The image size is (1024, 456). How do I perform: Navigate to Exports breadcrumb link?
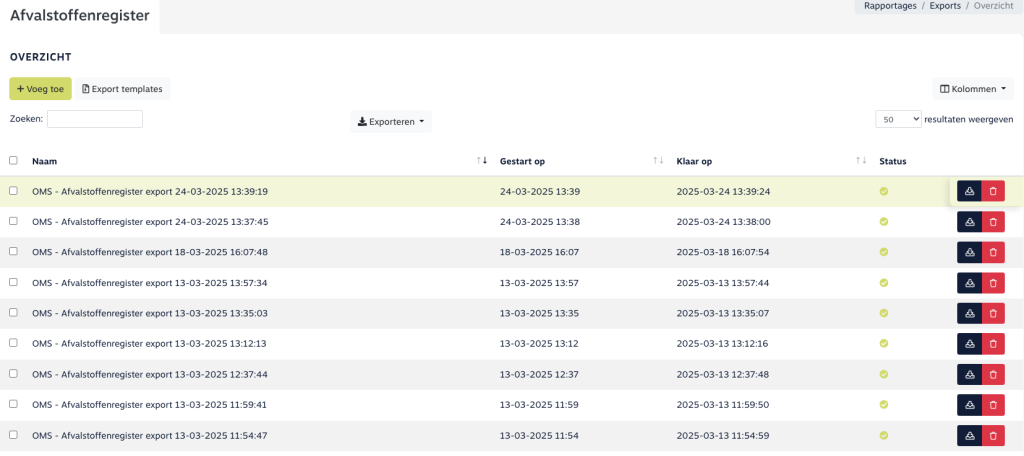(944, 6)
